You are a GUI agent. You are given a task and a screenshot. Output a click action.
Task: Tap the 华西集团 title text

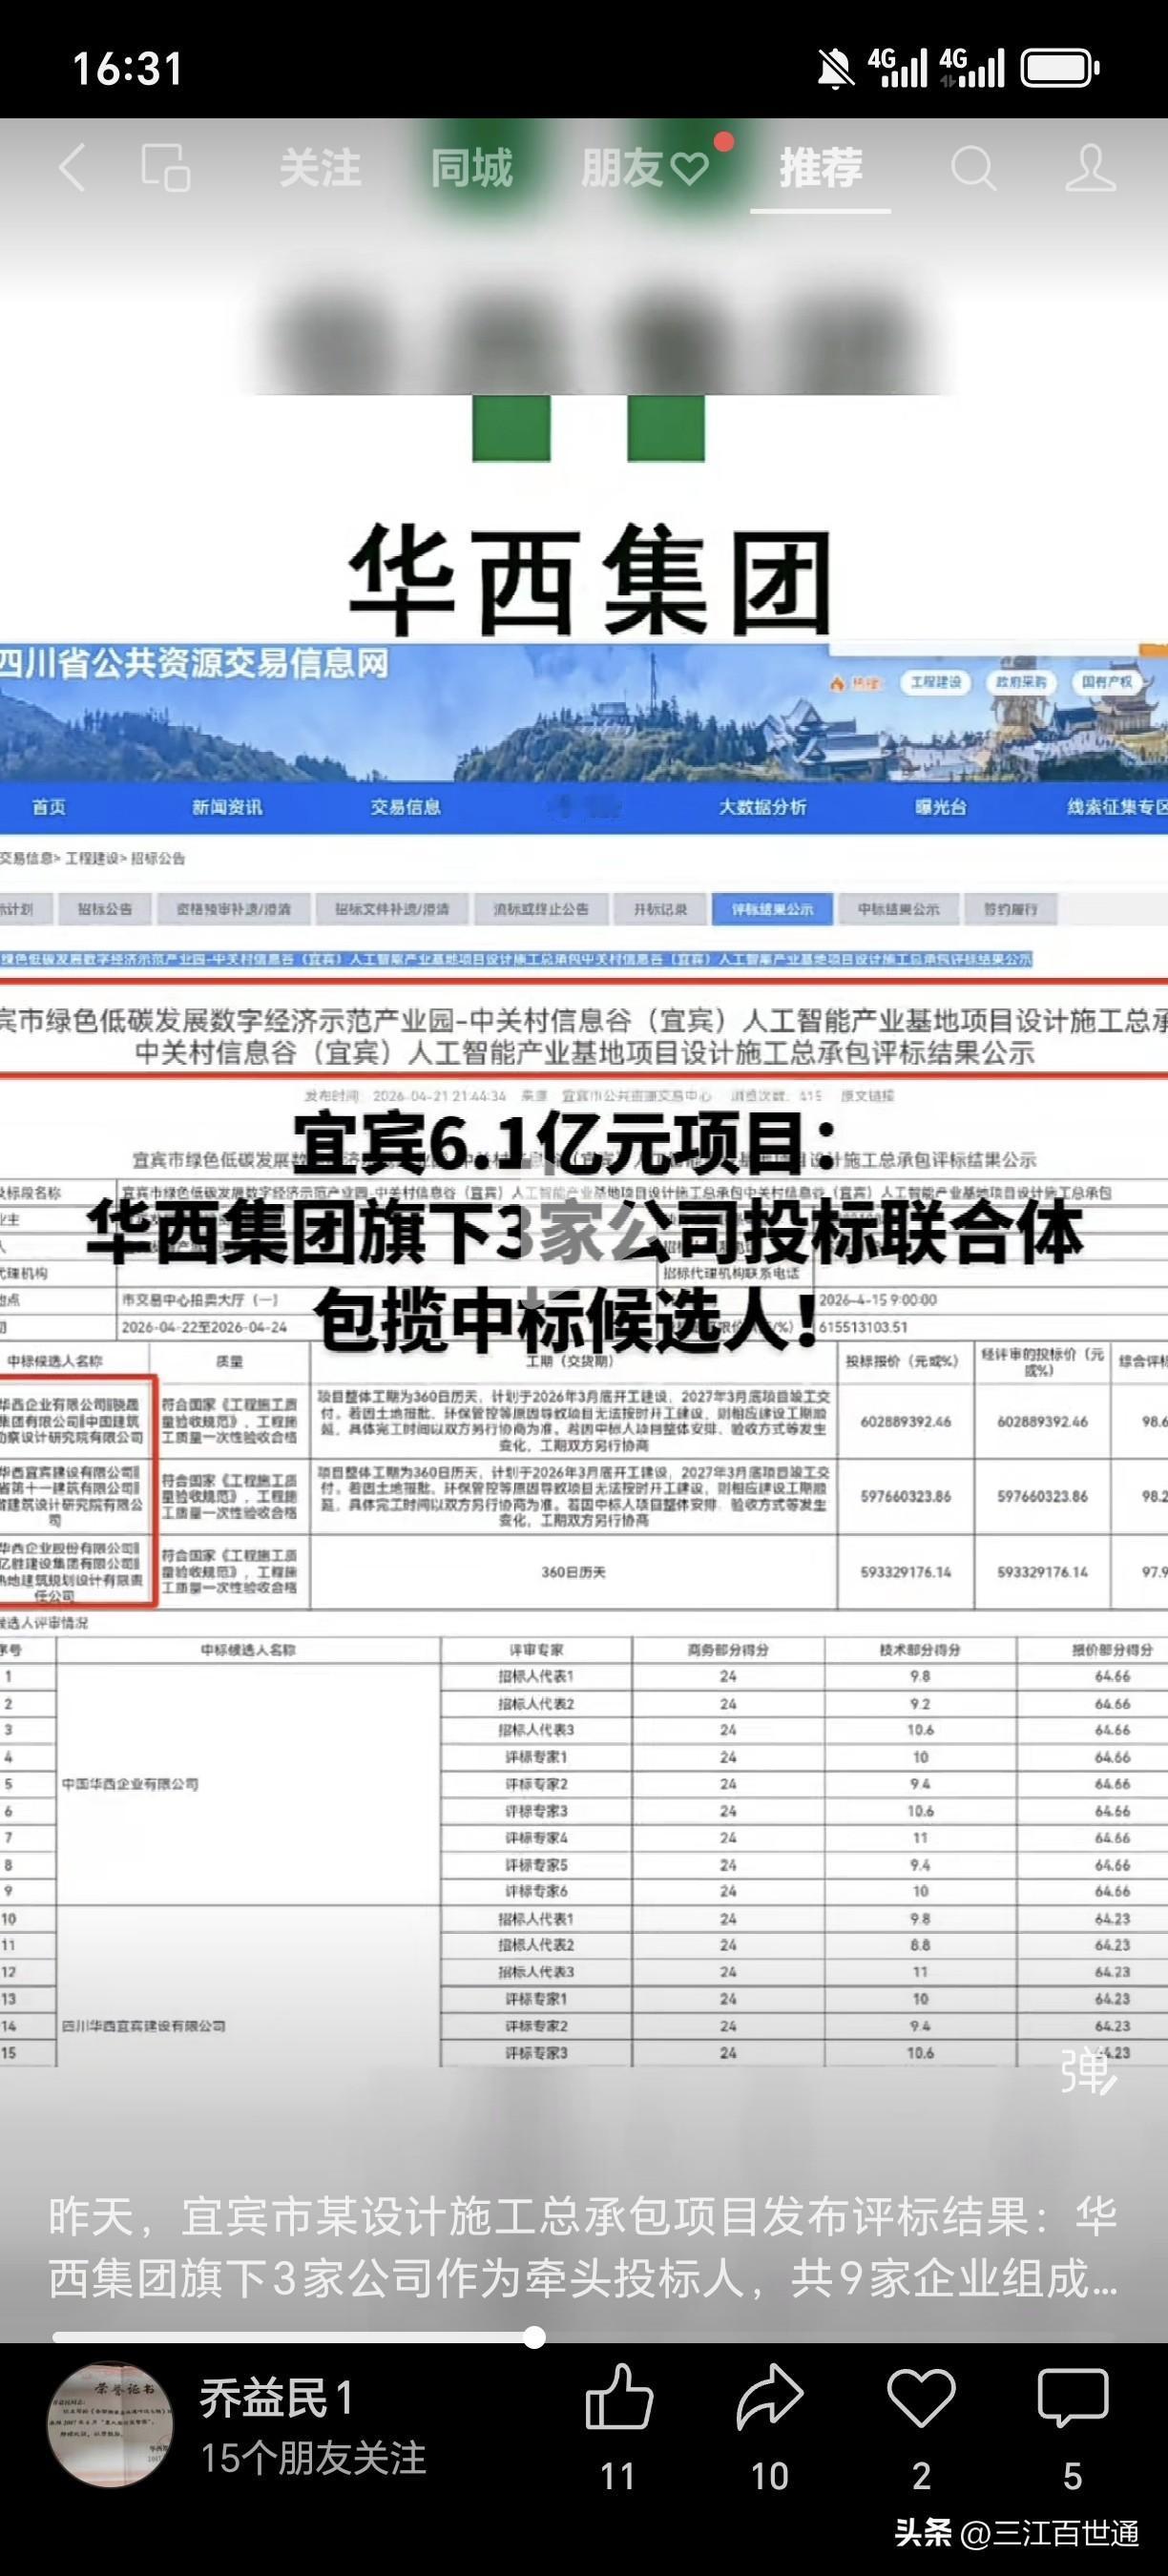pos(590,579)
